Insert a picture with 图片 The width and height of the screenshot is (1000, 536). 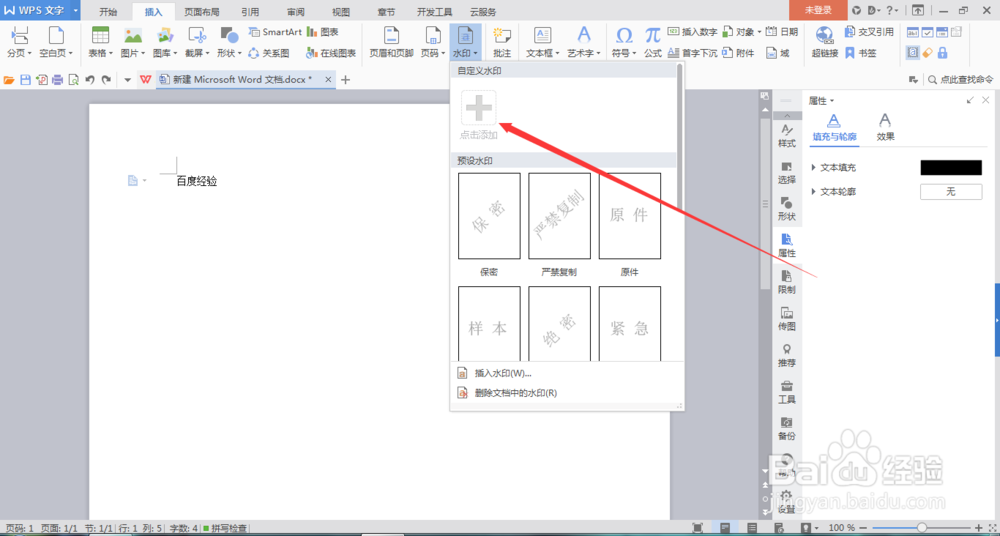133,43
